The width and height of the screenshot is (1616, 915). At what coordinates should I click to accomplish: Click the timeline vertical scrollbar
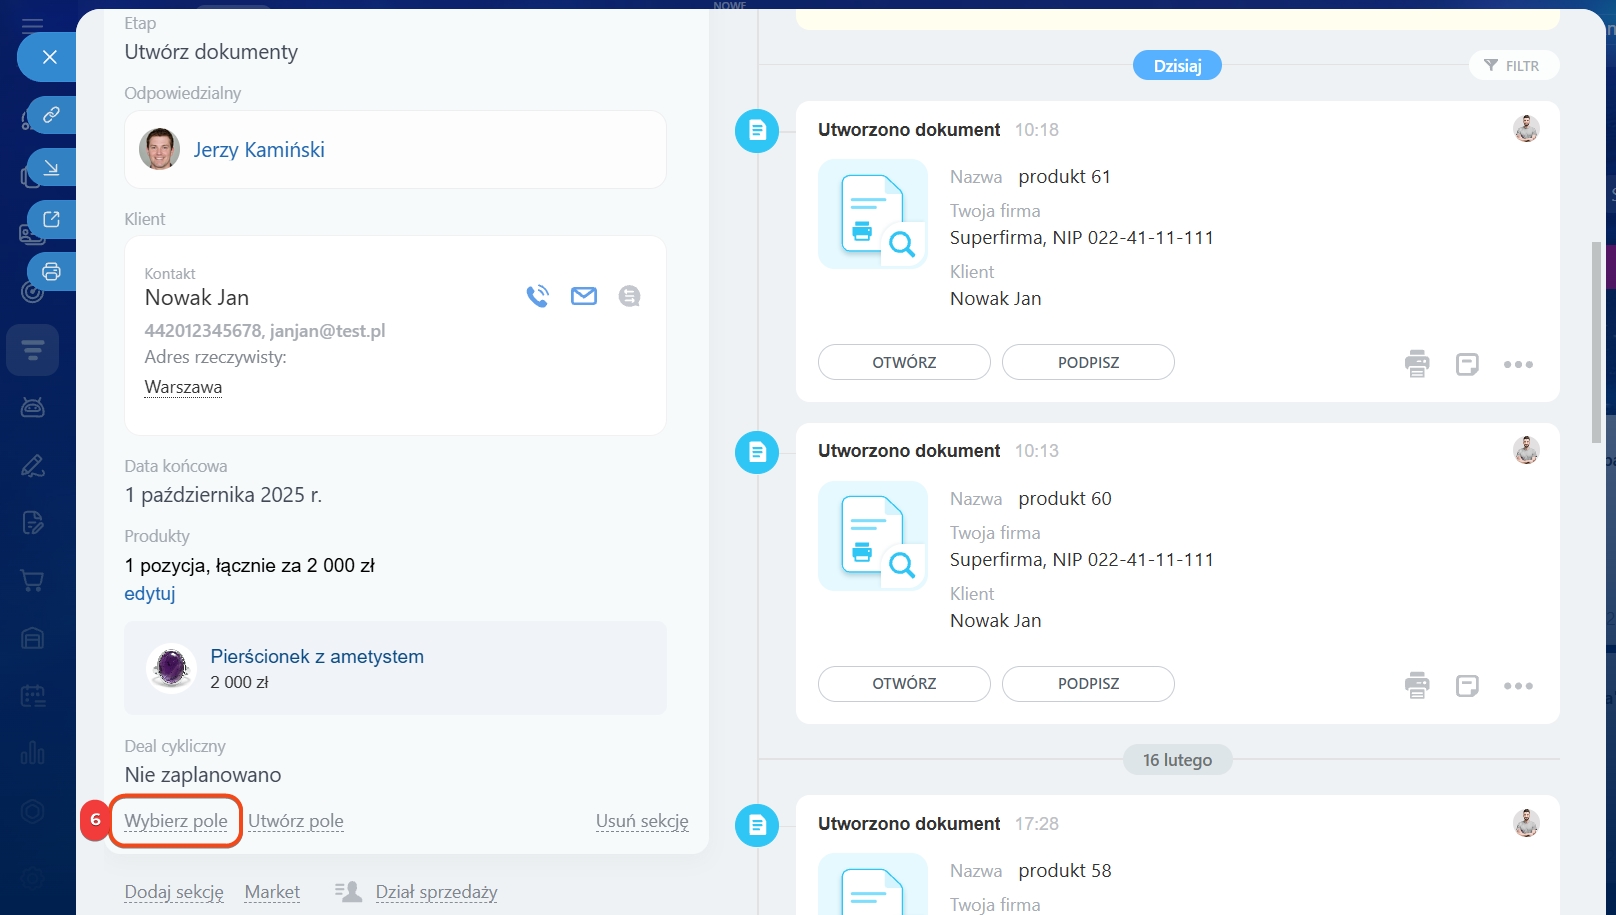(x=1597, y=342)
